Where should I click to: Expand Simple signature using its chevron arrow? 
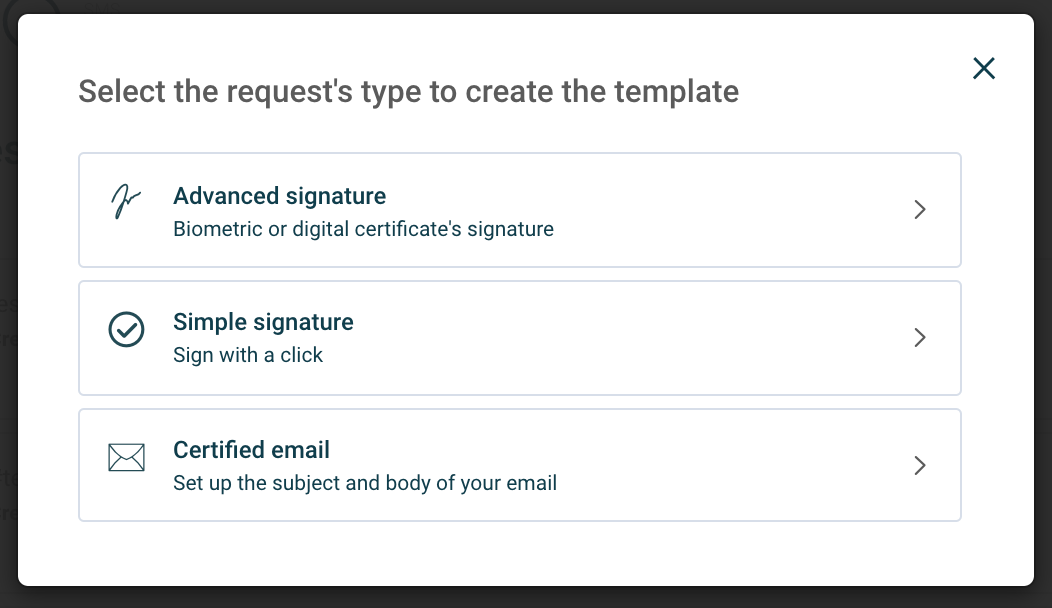pos(920,337)
